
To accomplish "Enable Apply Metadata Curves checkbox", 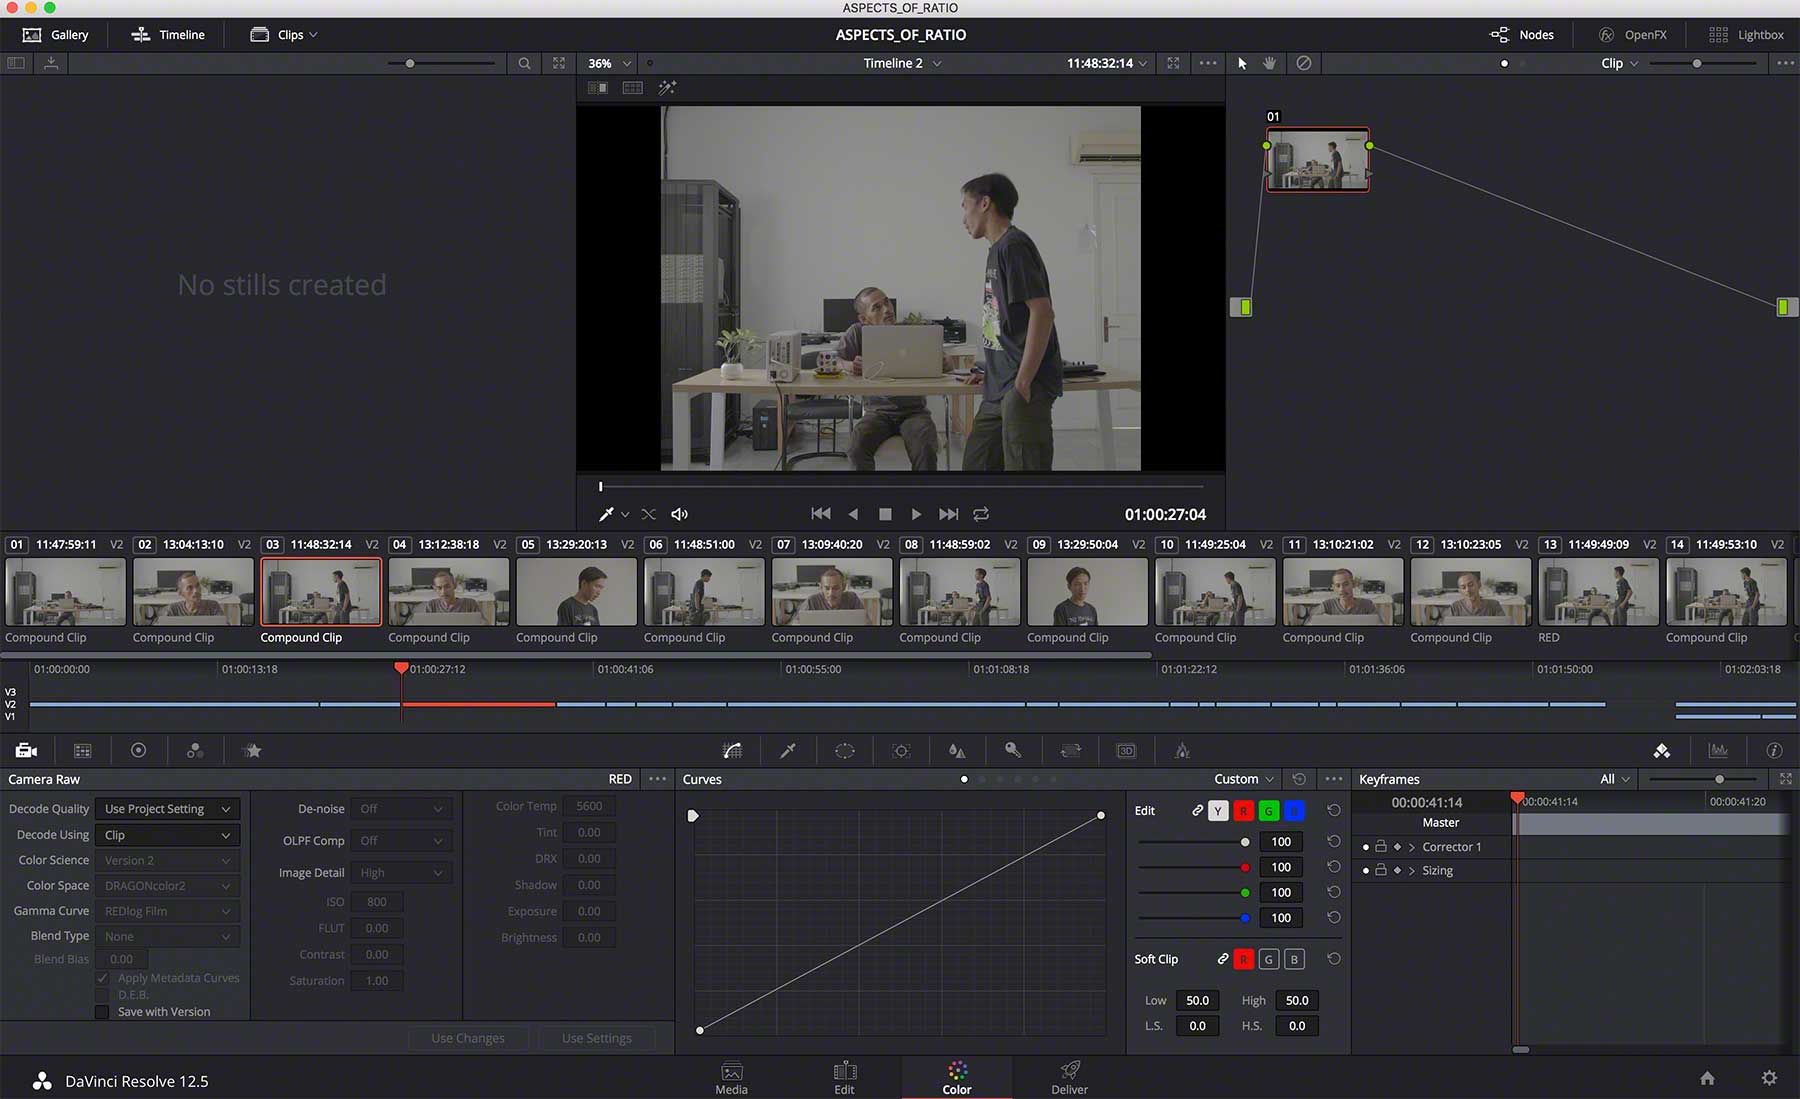I will pyautogui.click(x=102, y=978).
